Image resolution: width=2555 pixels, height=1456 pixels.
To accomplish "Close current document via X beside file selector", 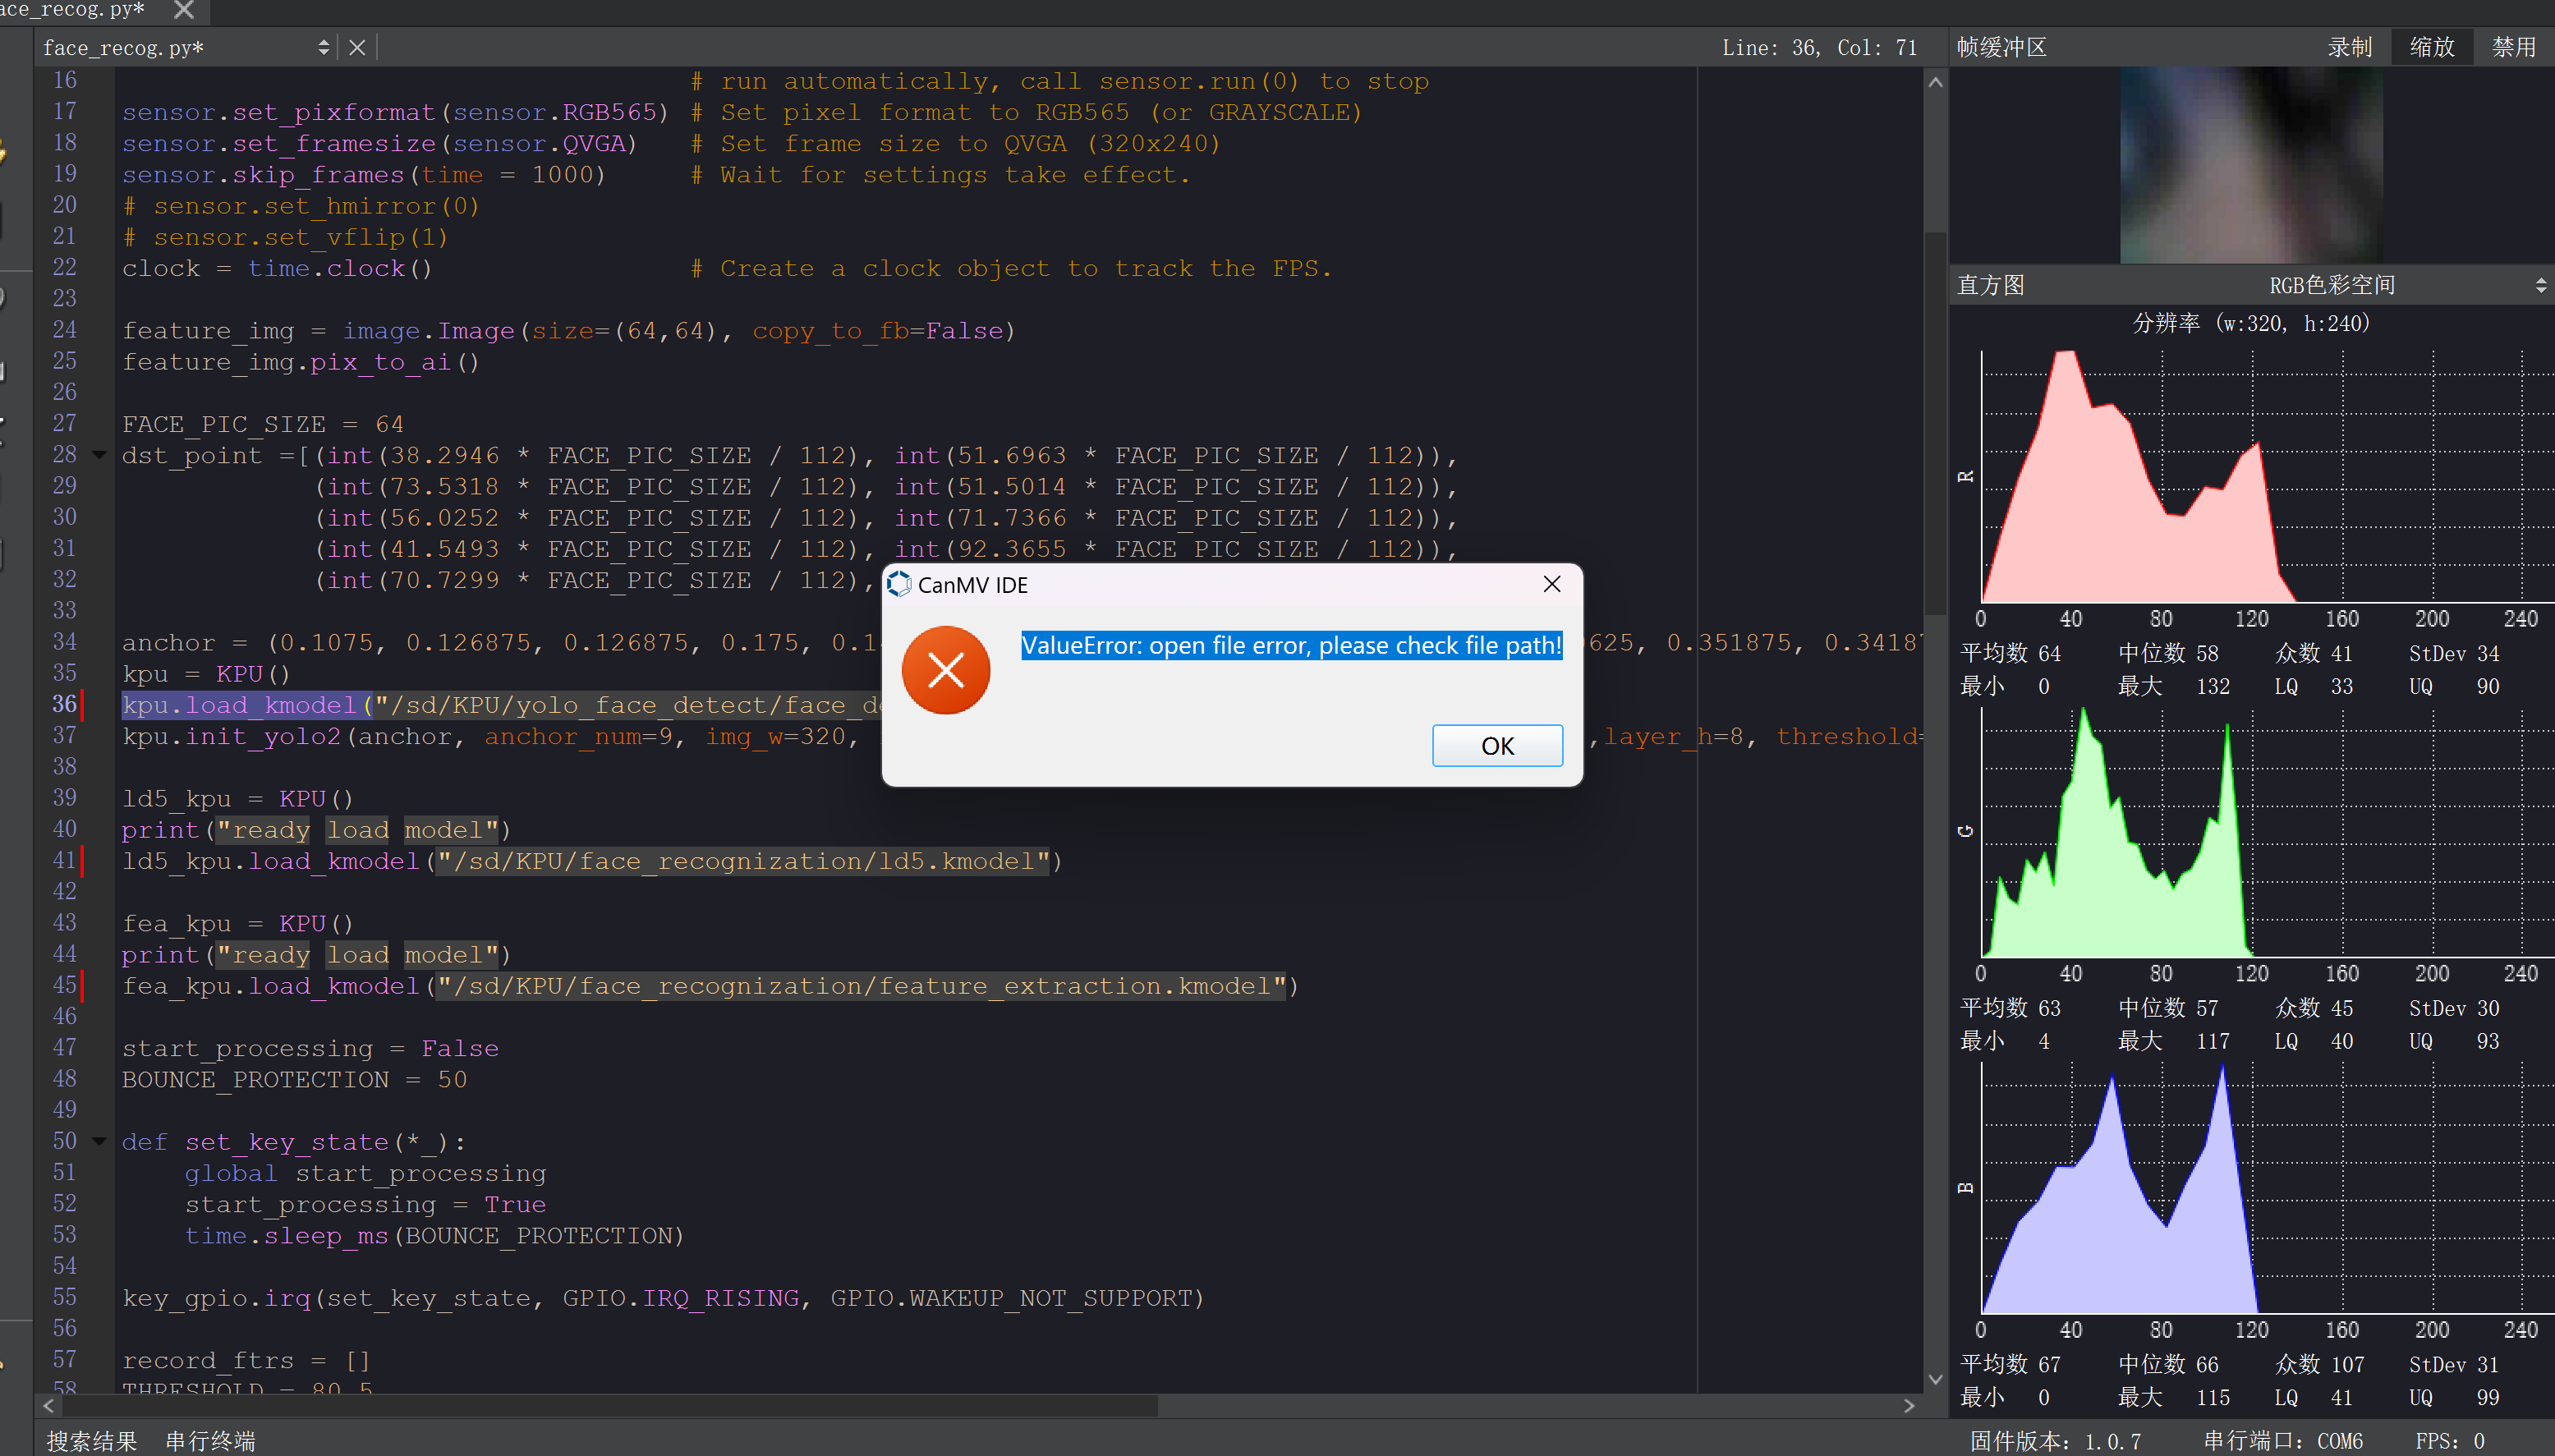I will [357, 47].
